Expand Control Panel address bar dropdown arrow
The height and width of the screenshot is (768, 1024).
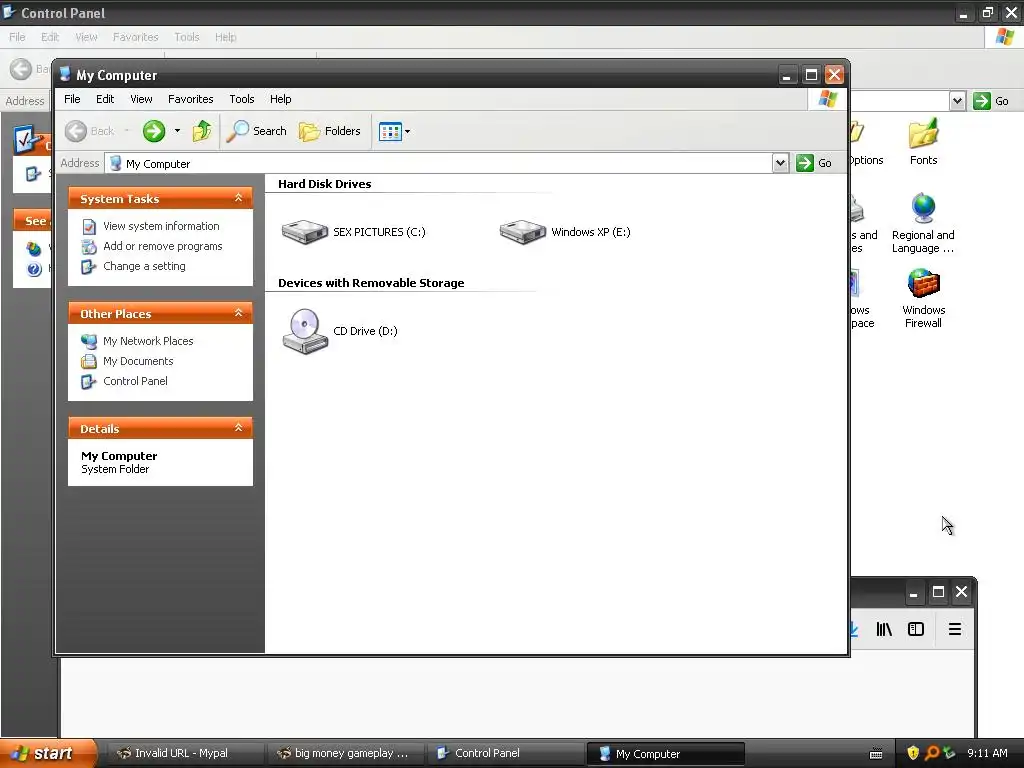(x=957, y=101)
